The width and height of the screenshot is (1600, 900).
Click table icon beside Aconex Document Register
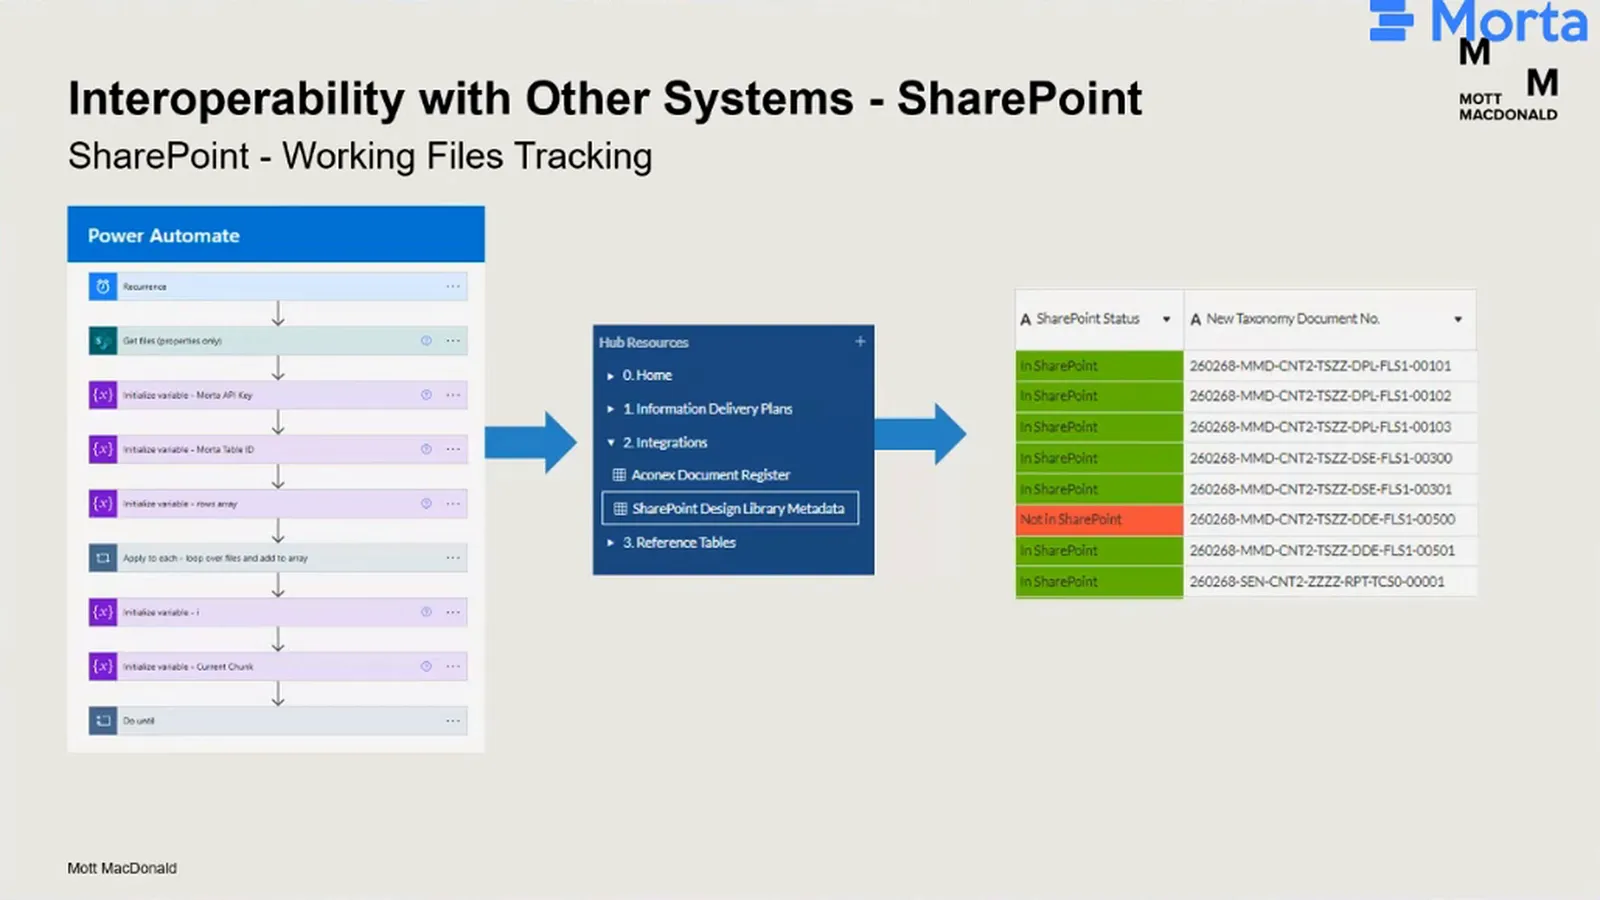619,475
